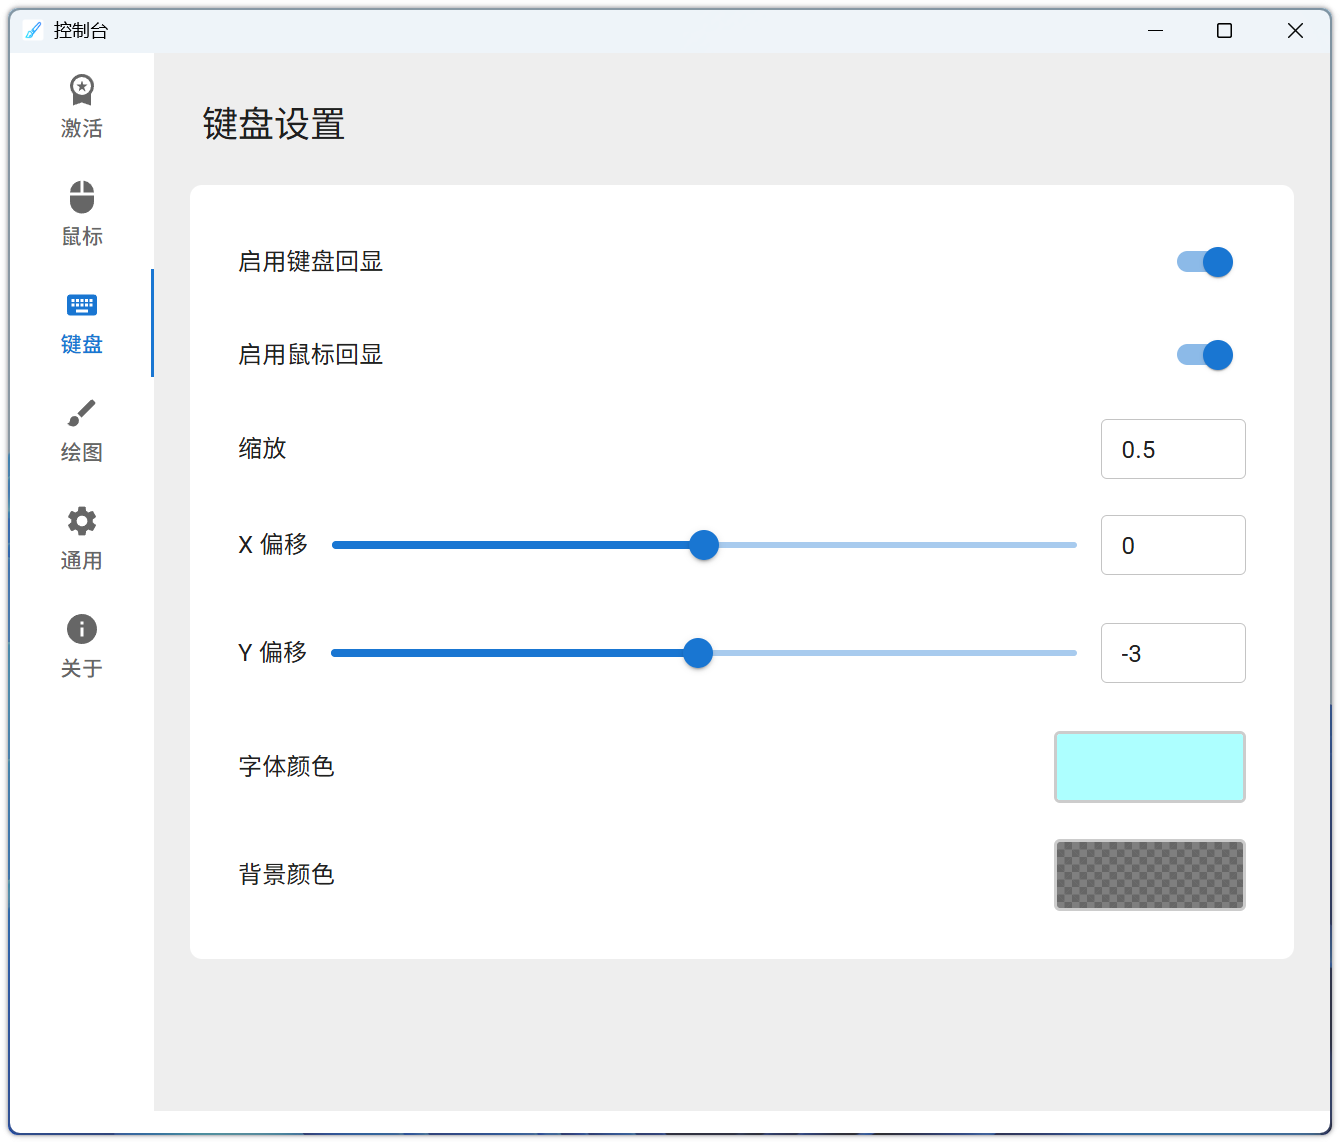The width and height of the screenshot is (1340, 1143).
Task: Turn off the 启用鼠标回显 switch
Action: coord(1205,355)
